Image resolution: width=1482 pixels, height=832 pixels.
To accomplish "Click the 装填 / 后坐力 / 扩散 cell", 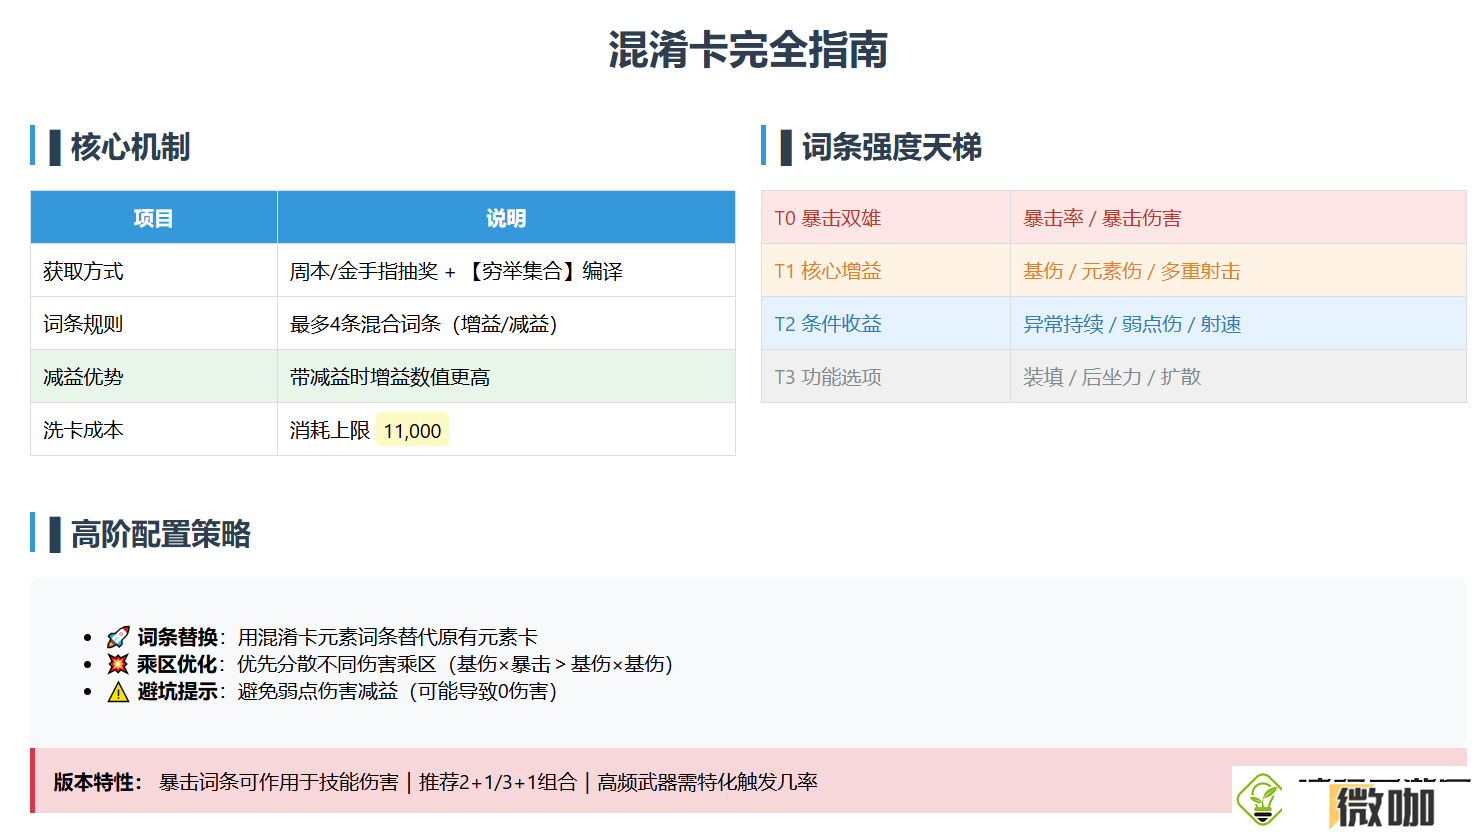I will (1238, 377).
